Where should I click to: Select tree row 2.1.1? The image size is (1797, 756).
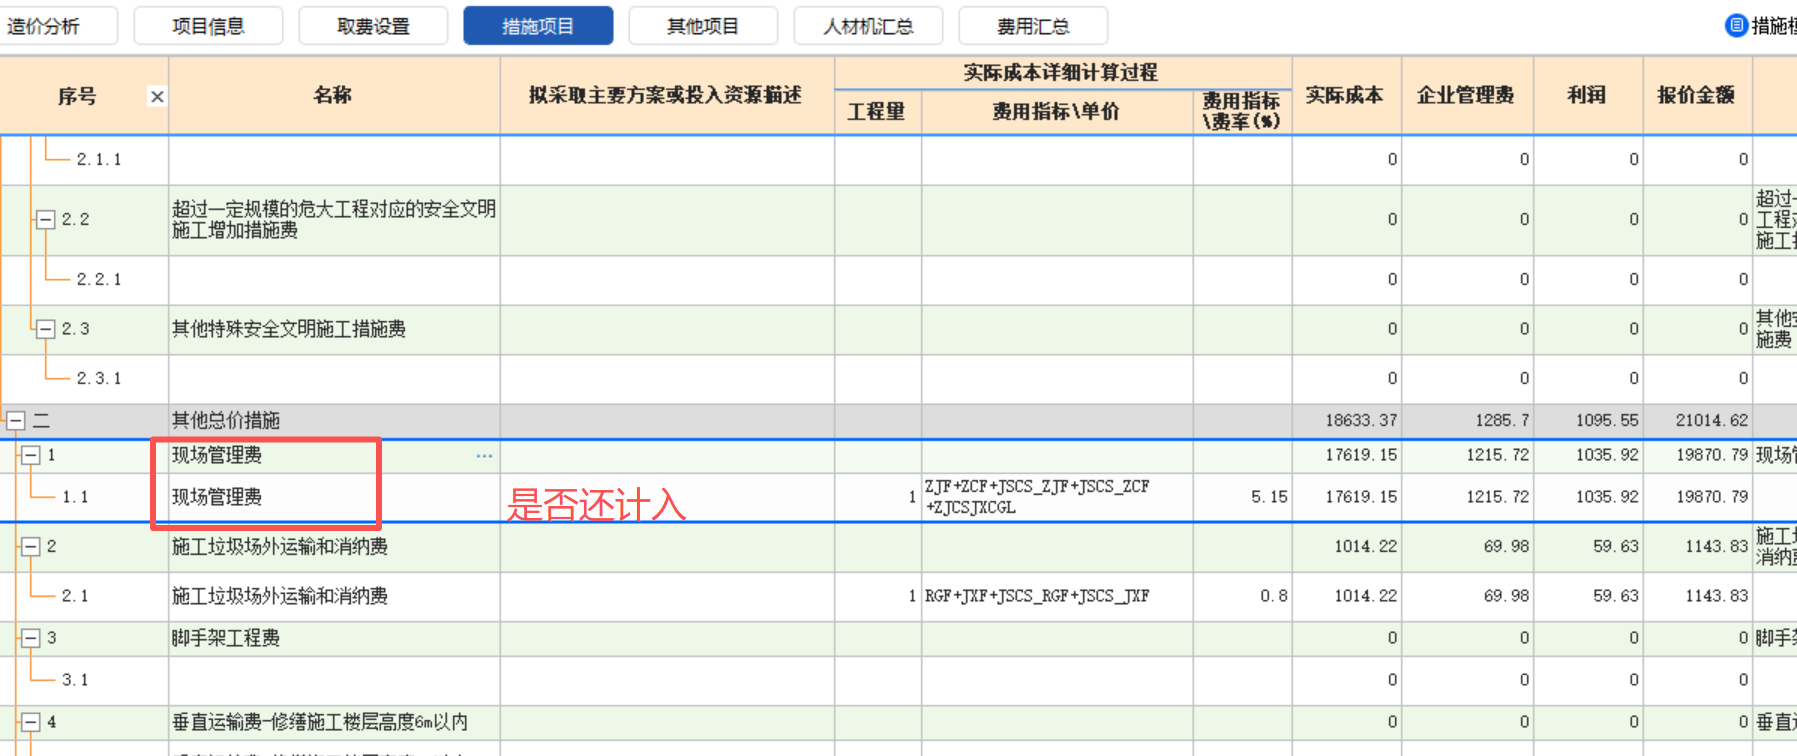(99, 160)
